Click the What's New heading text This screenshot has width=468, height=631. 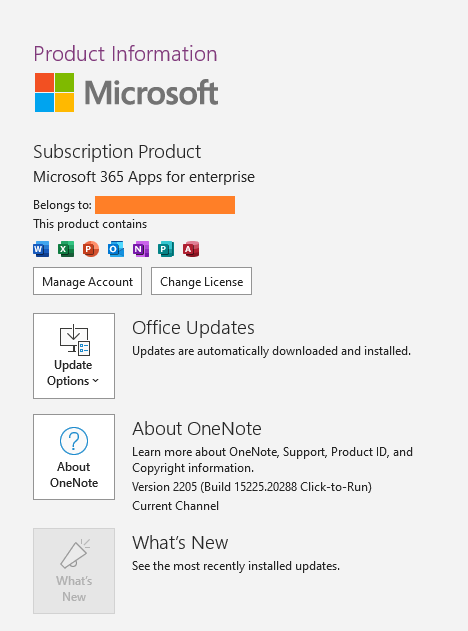[180, 543]
